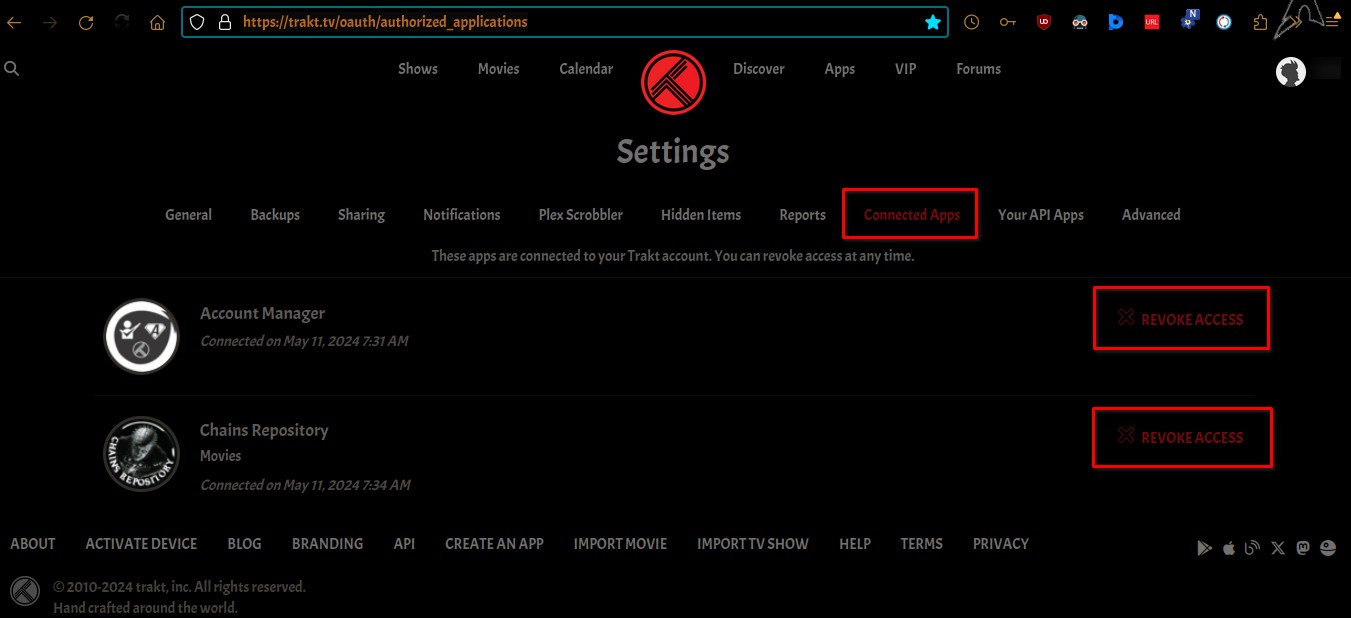
Task: Open the browser home page
Action: (x=158, y=22)
